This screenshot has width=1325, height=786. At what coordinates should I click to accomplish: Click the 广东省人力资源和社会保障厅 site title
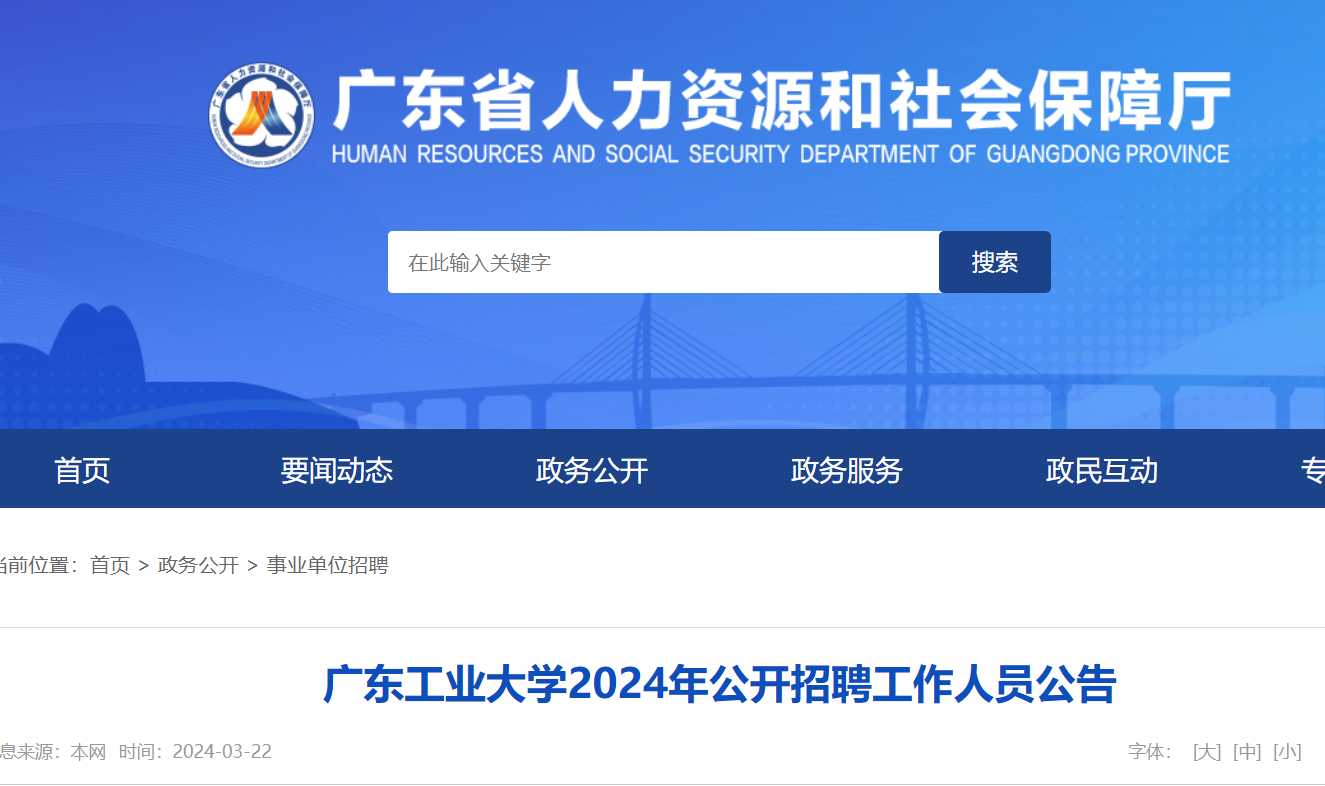[781, 102]
